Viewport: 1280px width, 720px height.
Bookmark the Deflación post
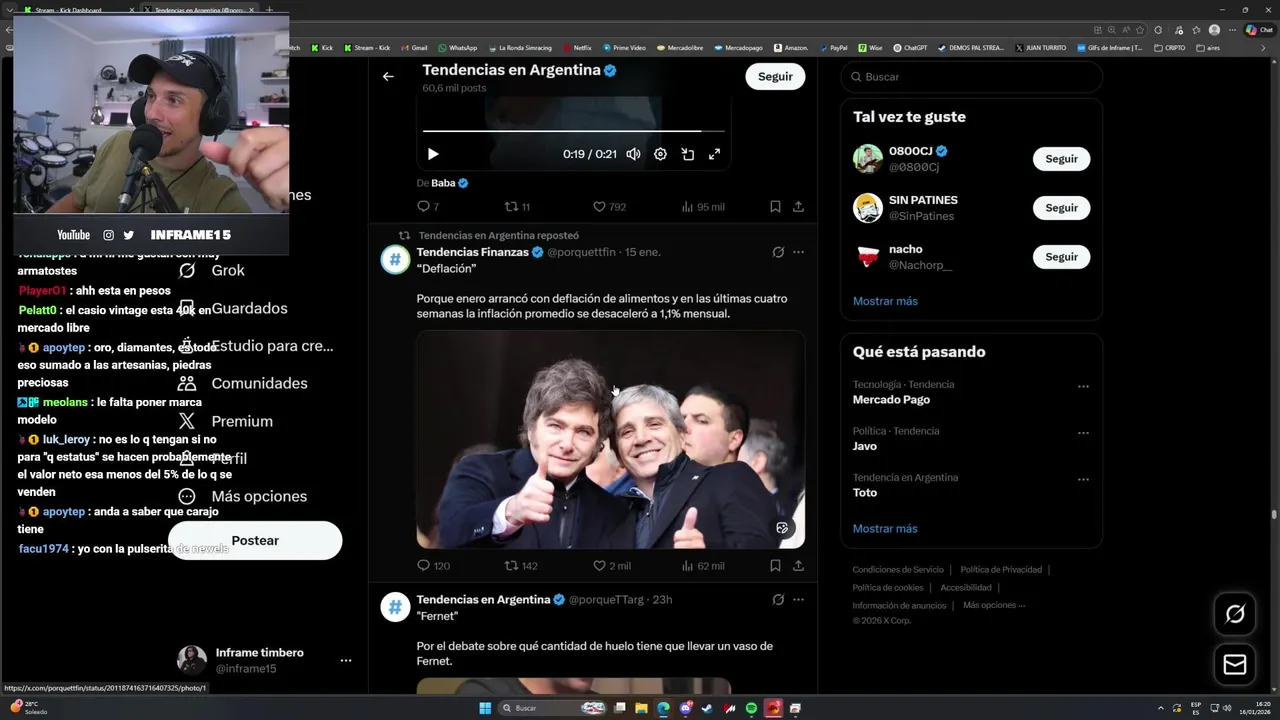pos(775,566)
